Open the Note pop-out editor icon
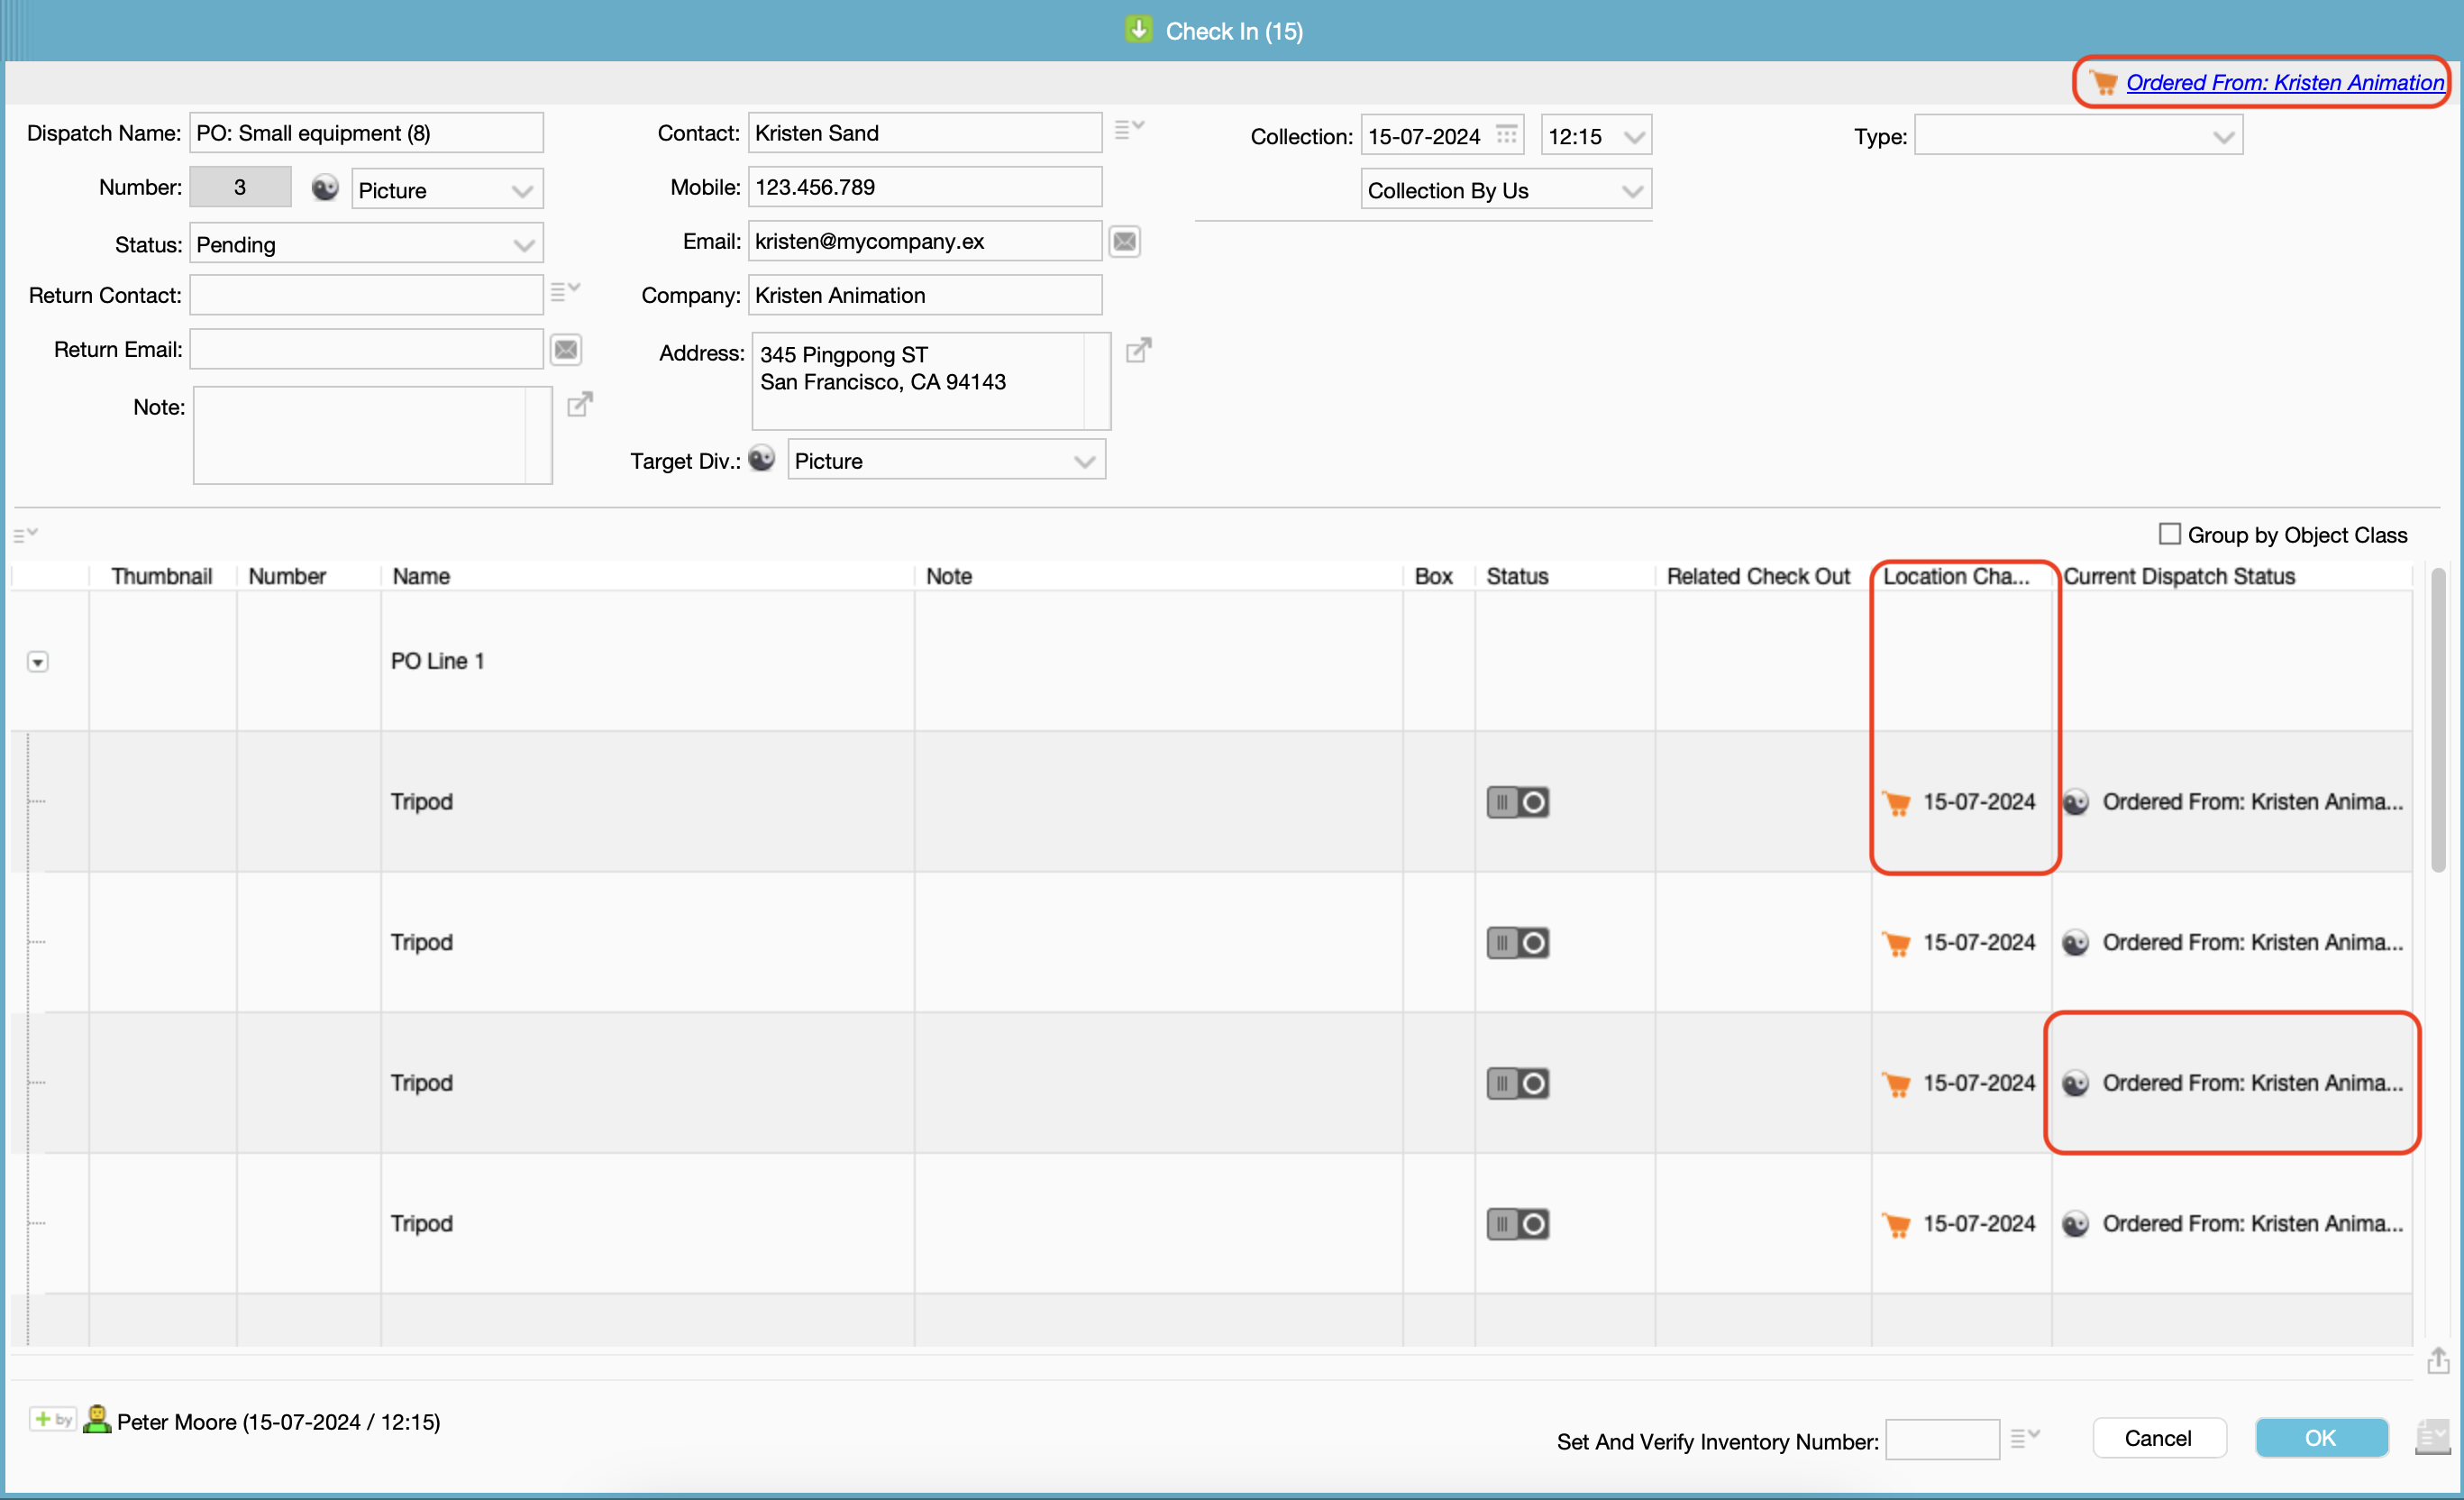 coord(580,405)
